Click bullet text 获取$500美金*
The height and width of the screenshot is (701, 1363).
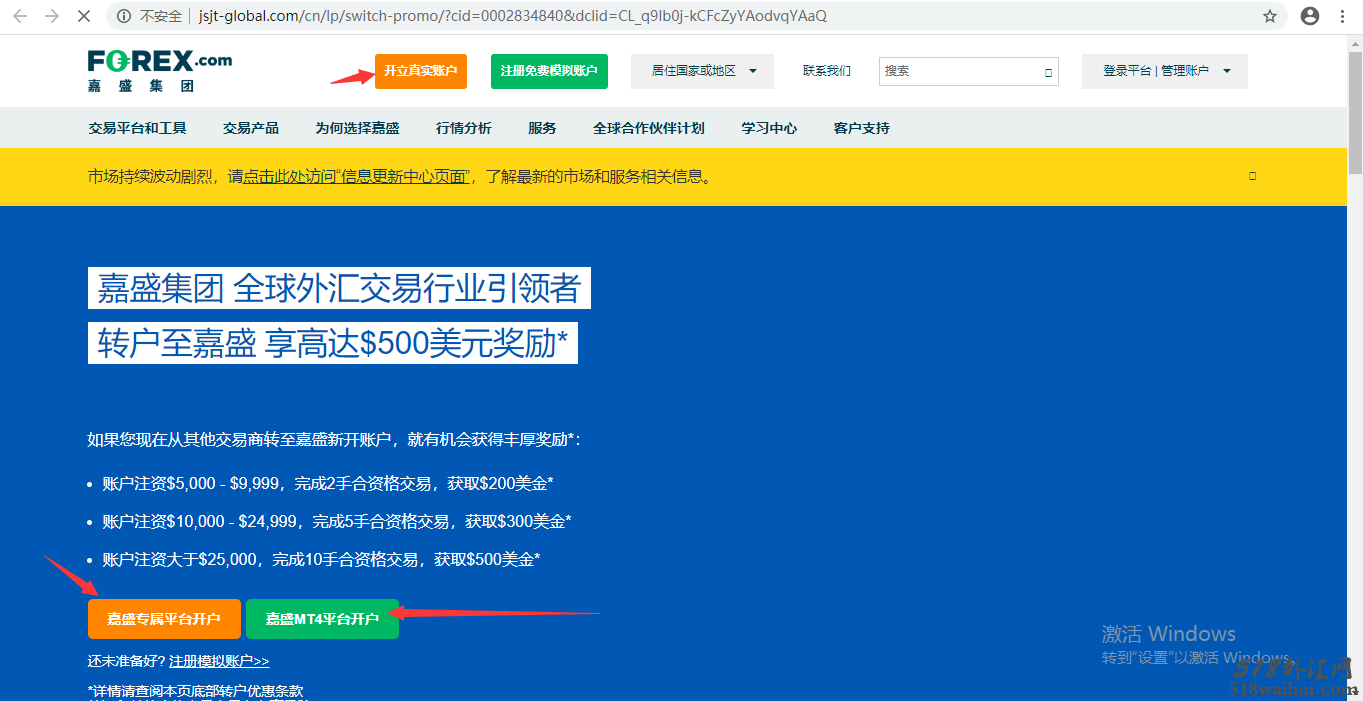487,559
